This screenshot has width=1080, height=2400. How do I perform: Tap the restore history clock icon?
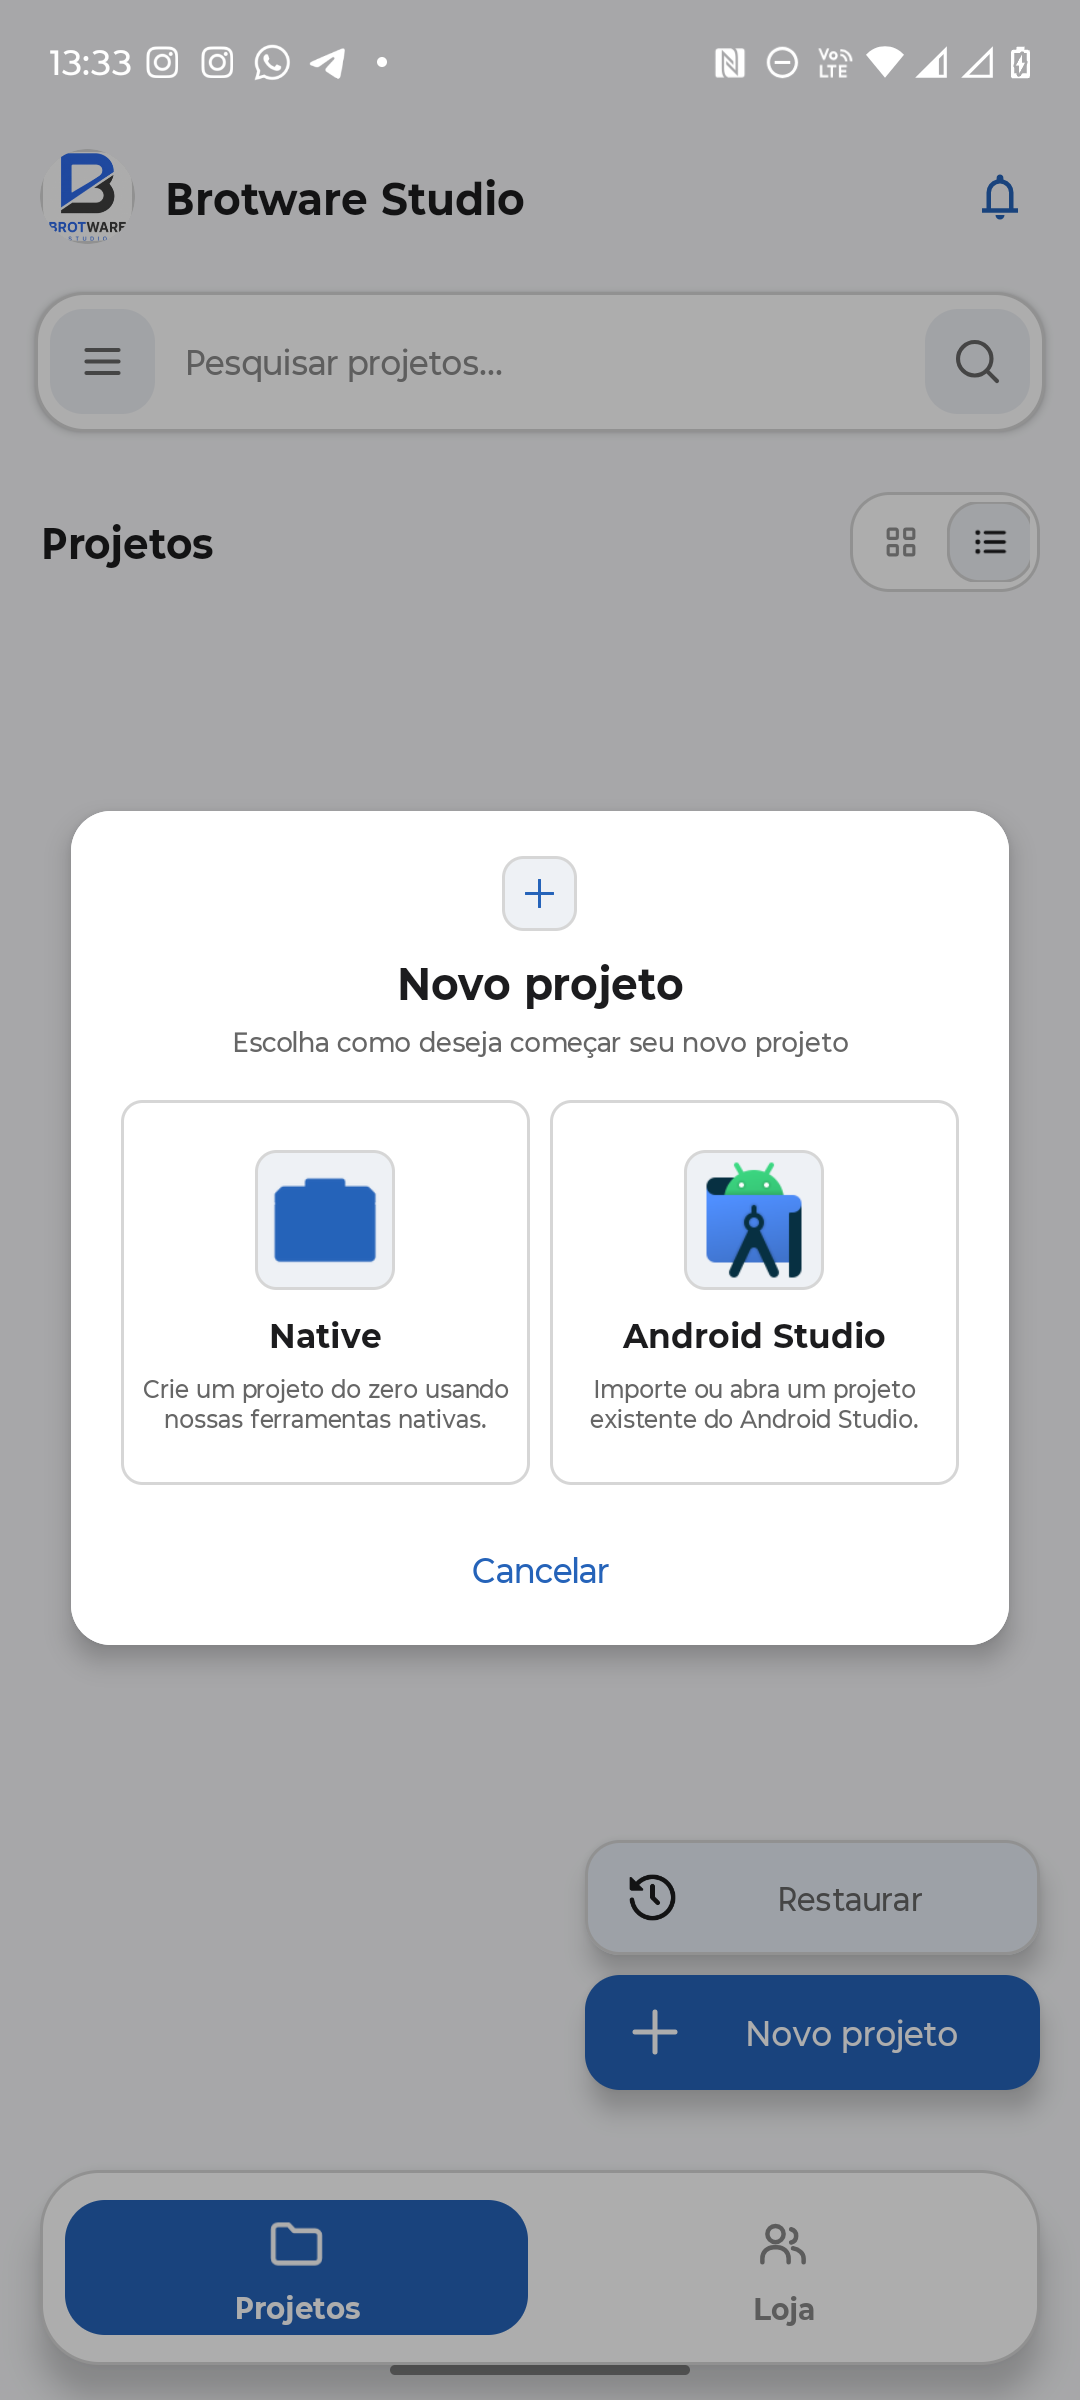652,1898
